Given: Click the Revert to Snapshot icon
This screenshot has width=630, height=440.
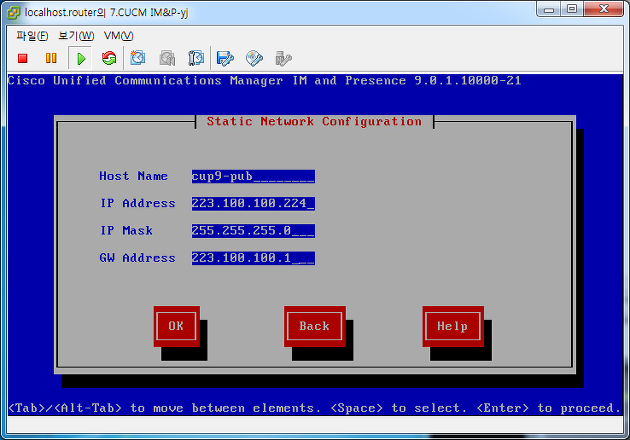Looking at the screenshot, I should pos(167,58).
